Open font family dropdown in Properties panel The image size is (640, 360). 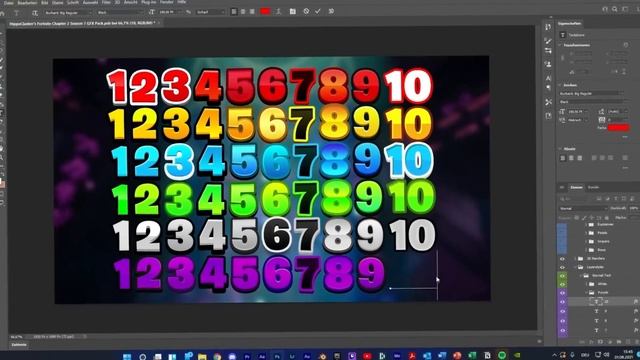coord(591,94)
